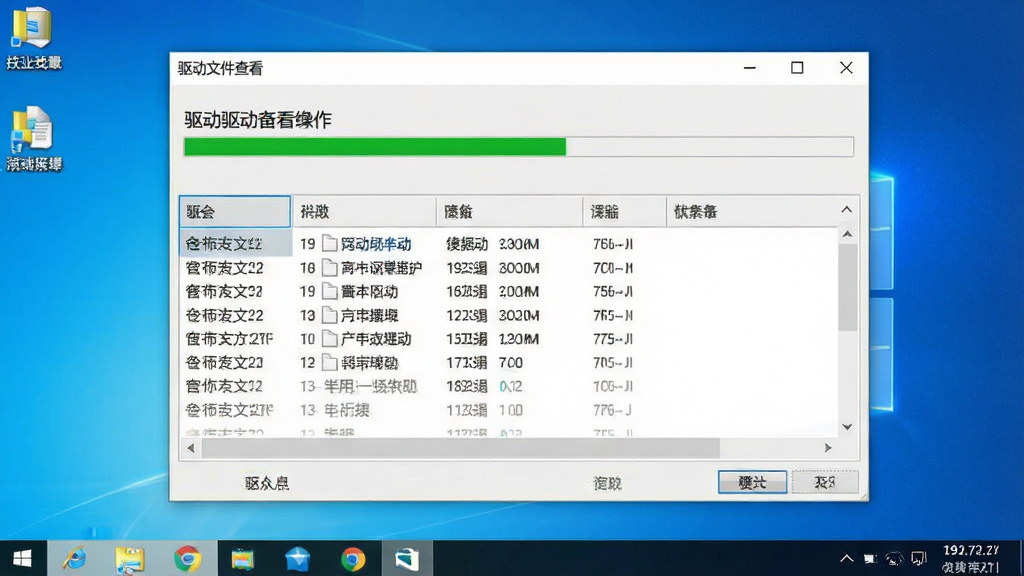Toggle the sort chevron at header's right end
This screenshot has height=576, width=1024.
click(846, 210)
